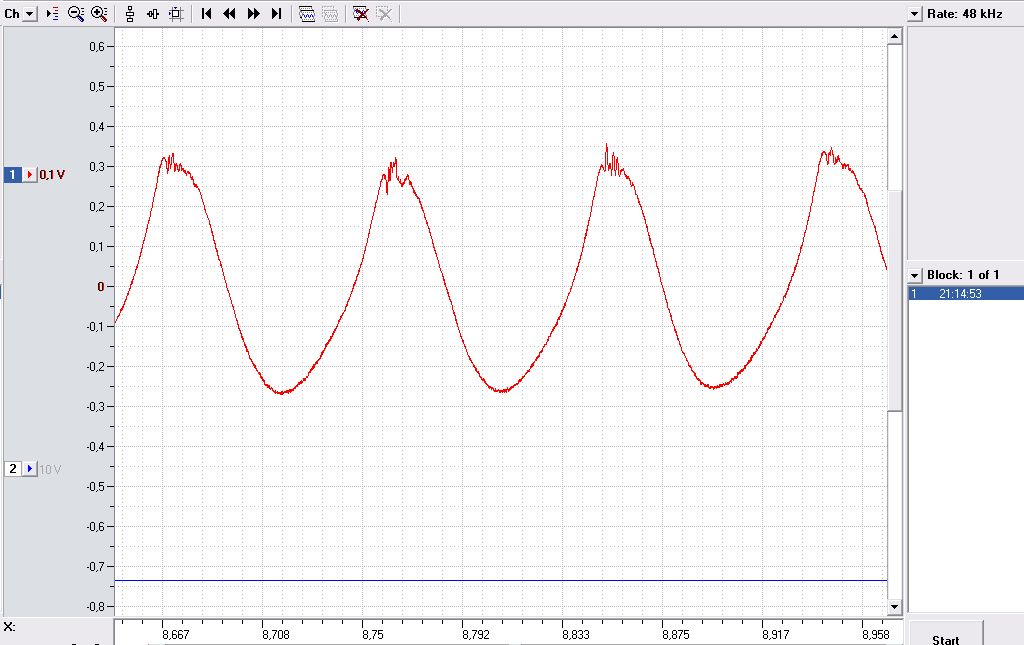Open the Block 1 of 1 dropdown
1024x645 pixels.
915,275
